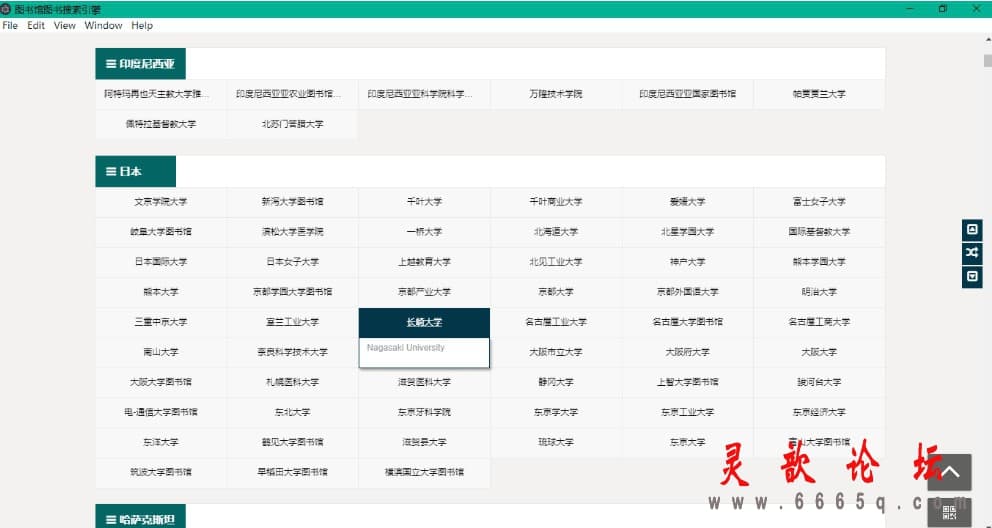The height and width of the screenshot is (528, 992).
Task: Click 琉球大学
Action: tap(556, 442)
